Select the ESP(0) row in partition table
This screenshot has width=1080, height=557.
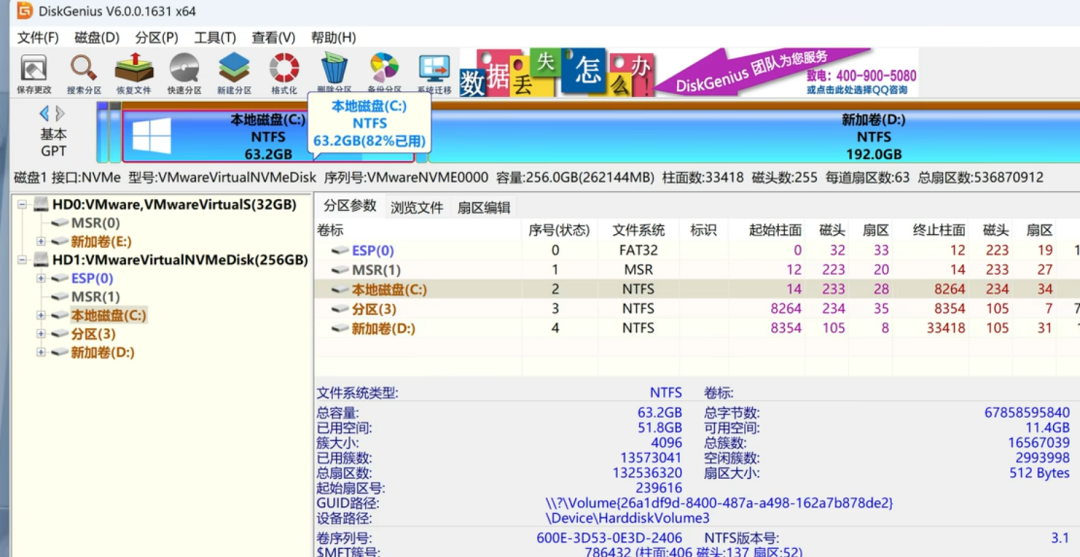(372, 251)
